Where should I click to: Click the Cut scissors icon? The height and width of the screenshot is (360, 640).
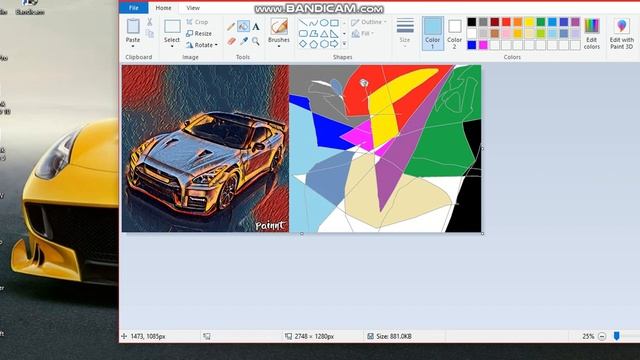tap(149, 22)
